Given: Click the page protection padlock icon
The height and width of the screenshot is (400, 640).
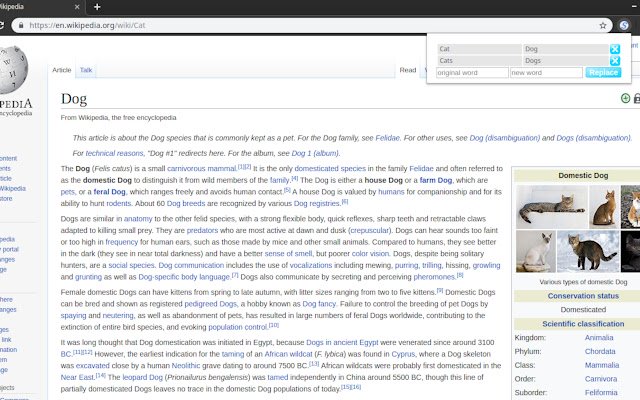Looking at the screenshot, I should [637, 98].
